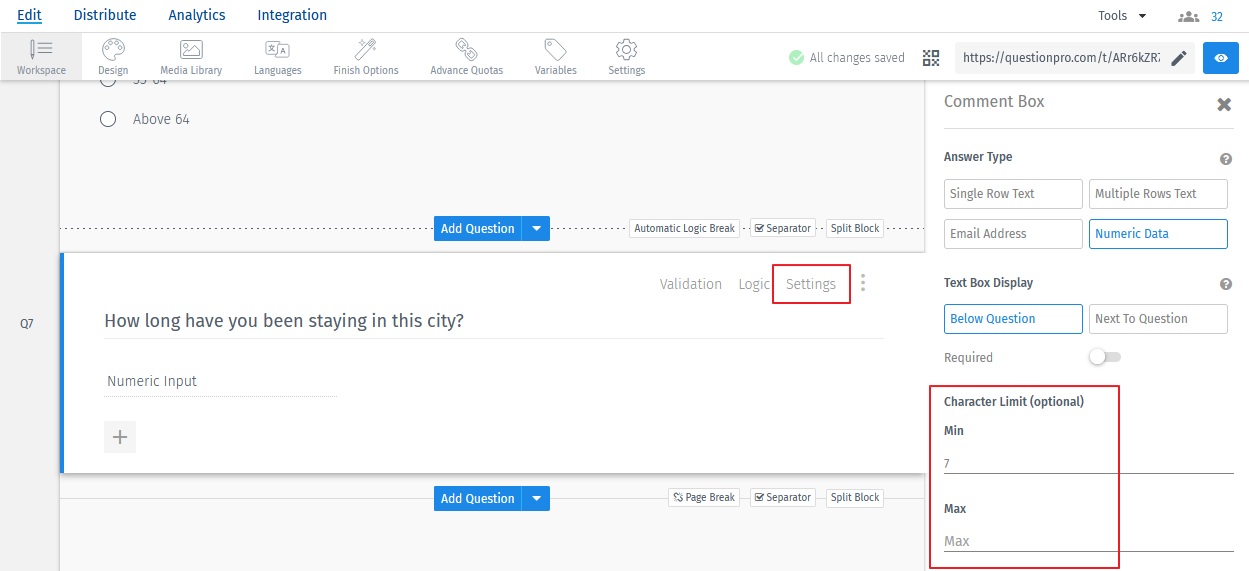Open the lower Add Question dropdown arrow

click(537, 498)
